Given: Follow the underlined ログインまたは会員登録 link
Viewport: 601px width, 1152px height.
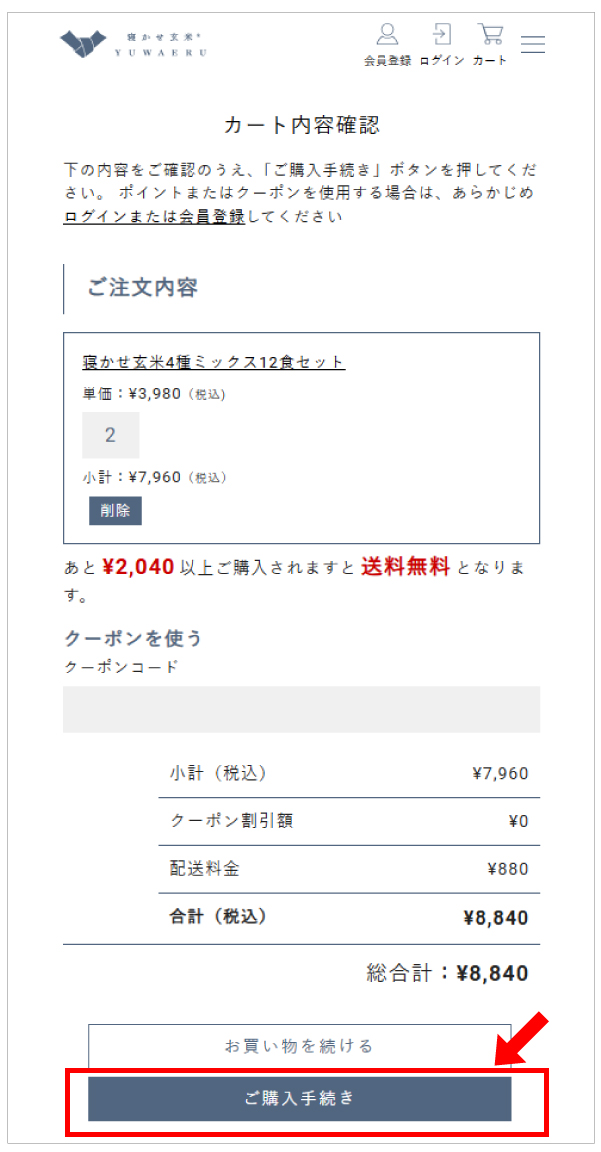Looking at the screenshot, I should click(154, 217).
